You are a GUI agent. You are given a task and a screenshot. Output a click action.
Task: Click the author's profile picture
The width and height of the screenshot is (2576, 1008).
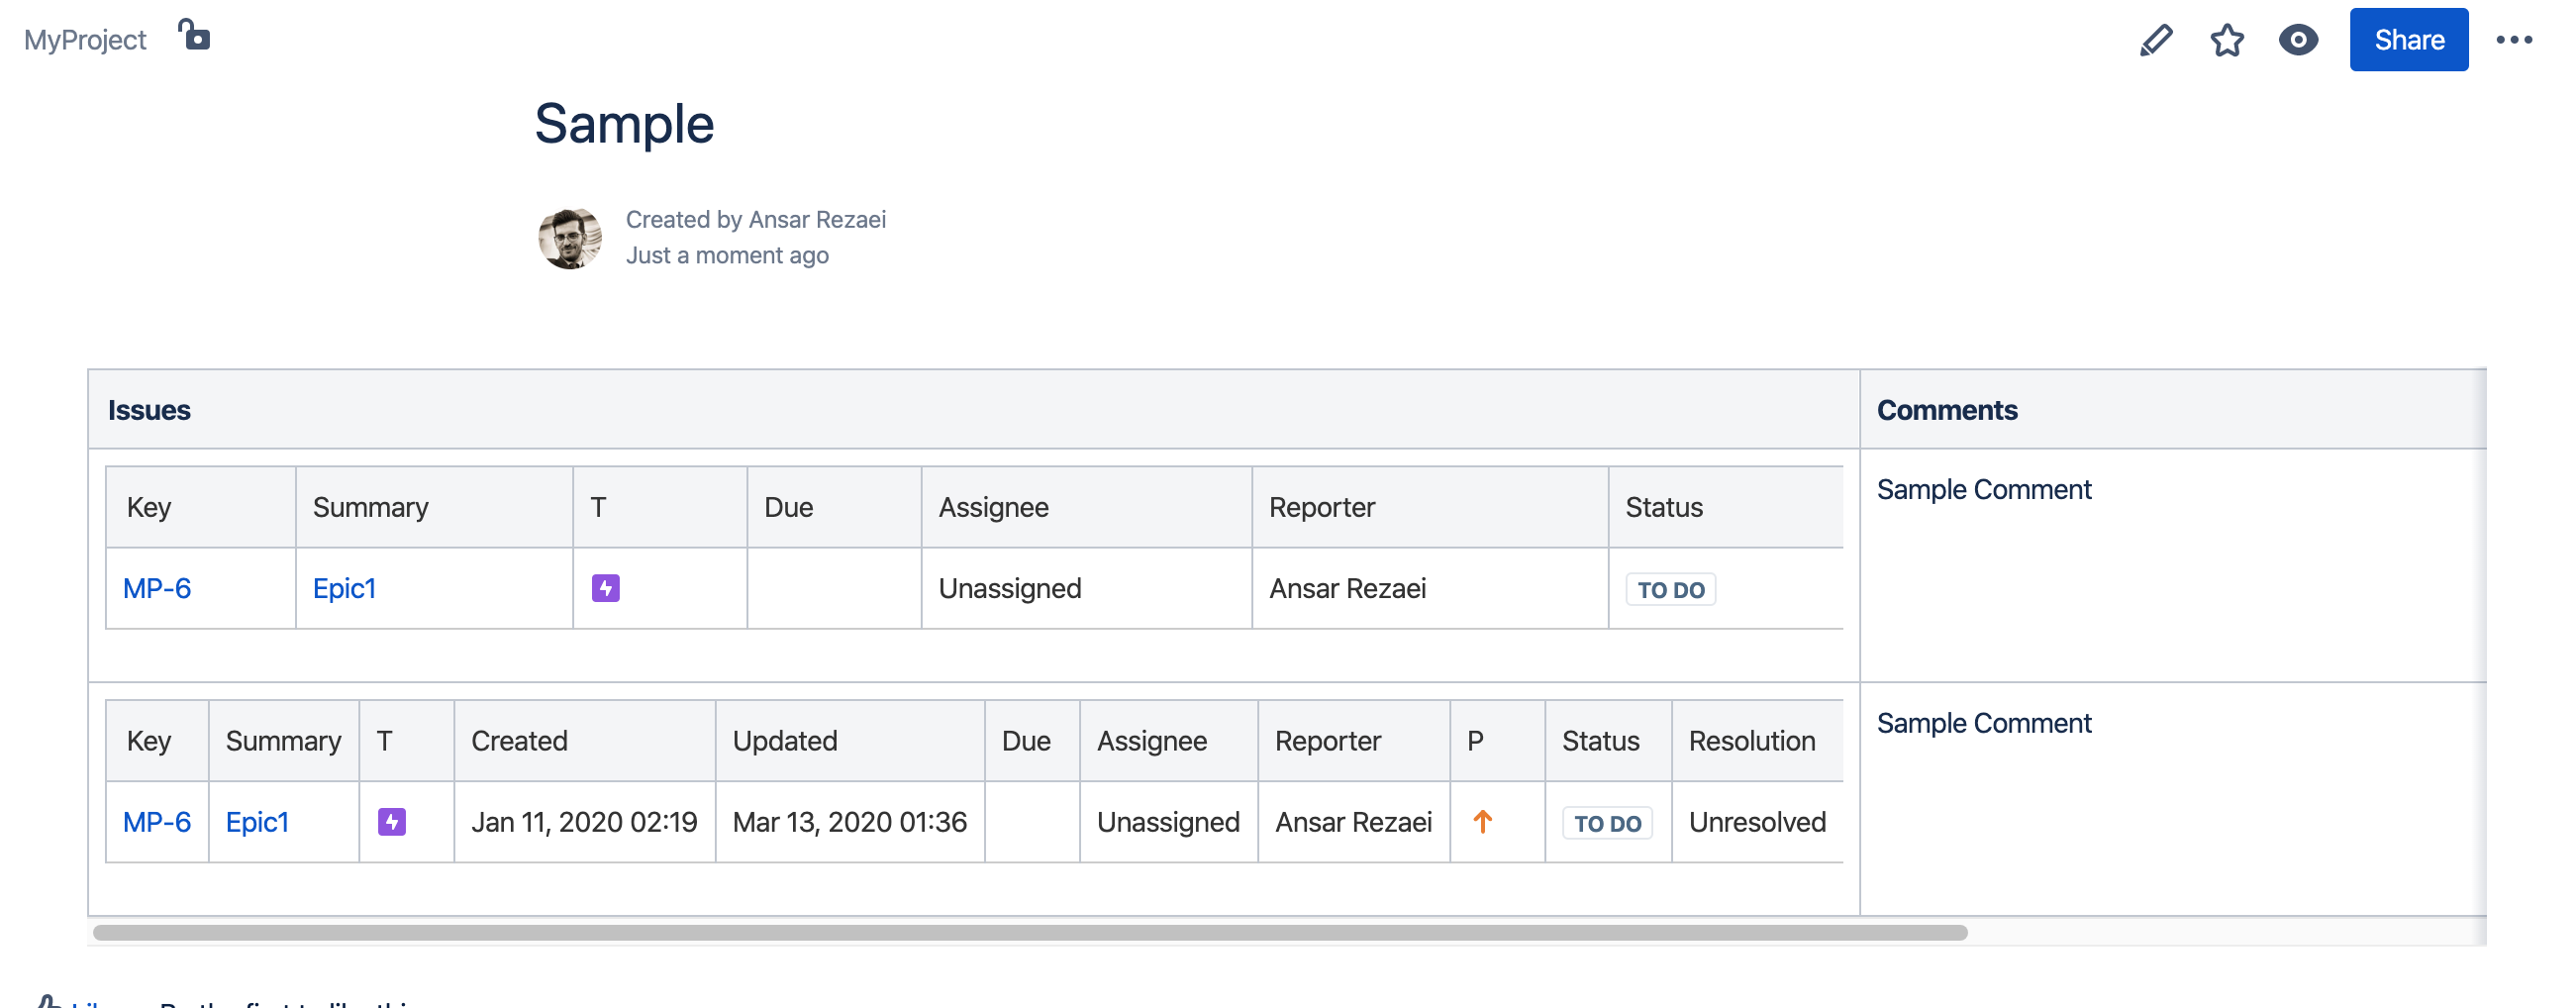click(570, 238)
